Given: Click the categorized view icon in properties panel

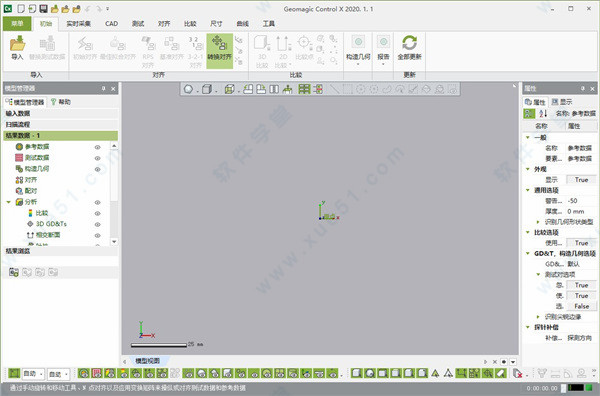Looking at the screenshot, I should coord(529,113).
